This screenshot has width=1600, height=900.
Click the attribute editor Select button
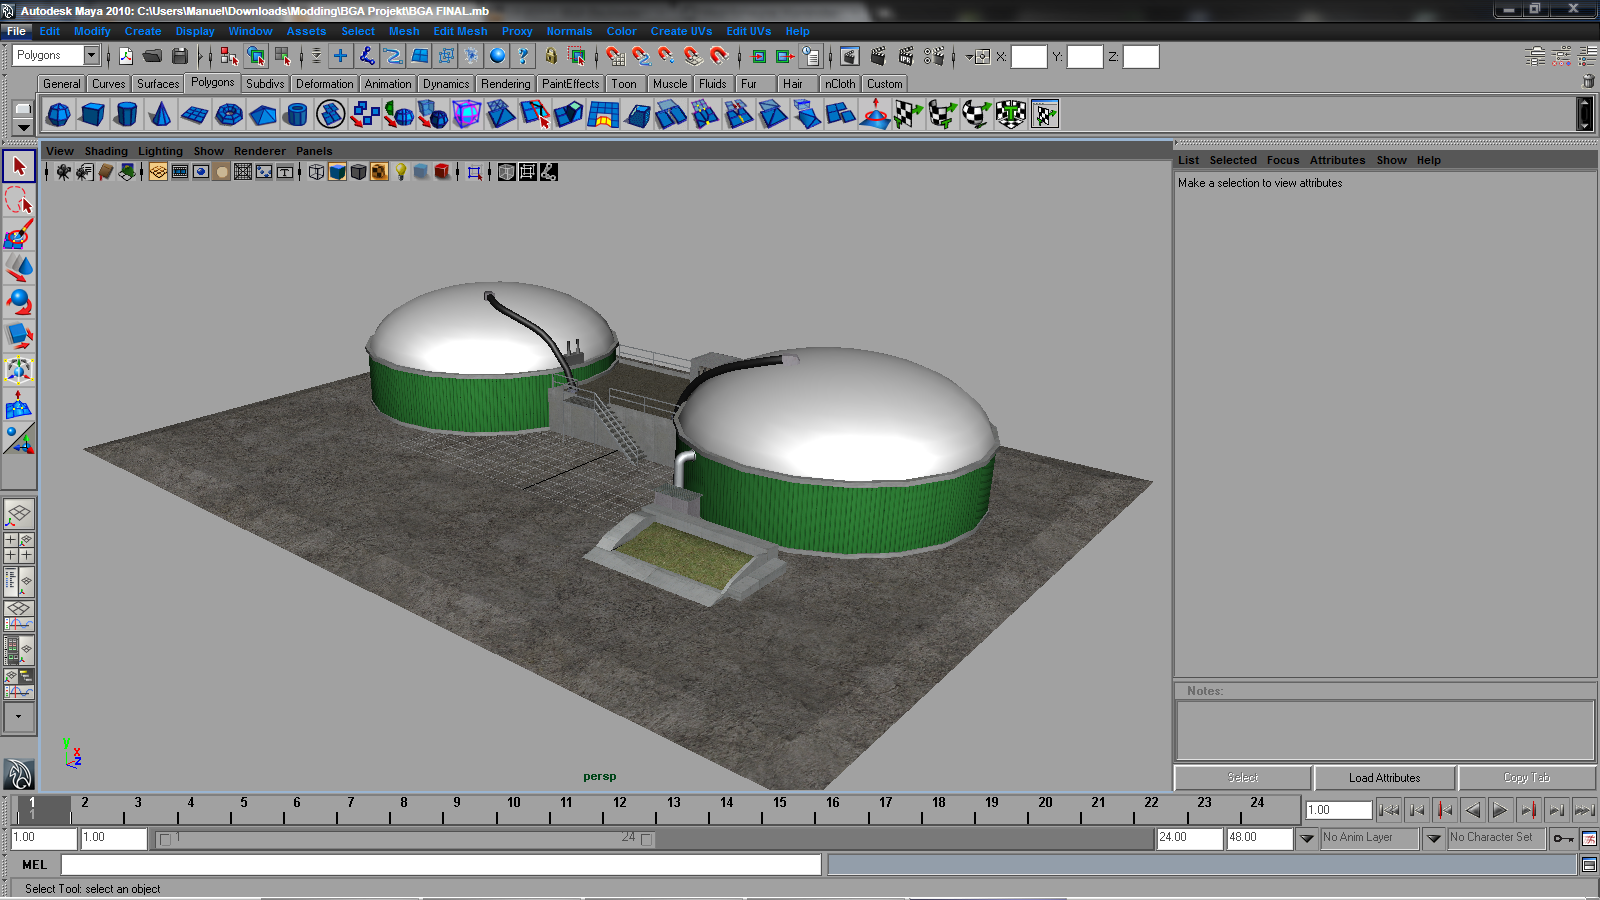(1243, 778)
